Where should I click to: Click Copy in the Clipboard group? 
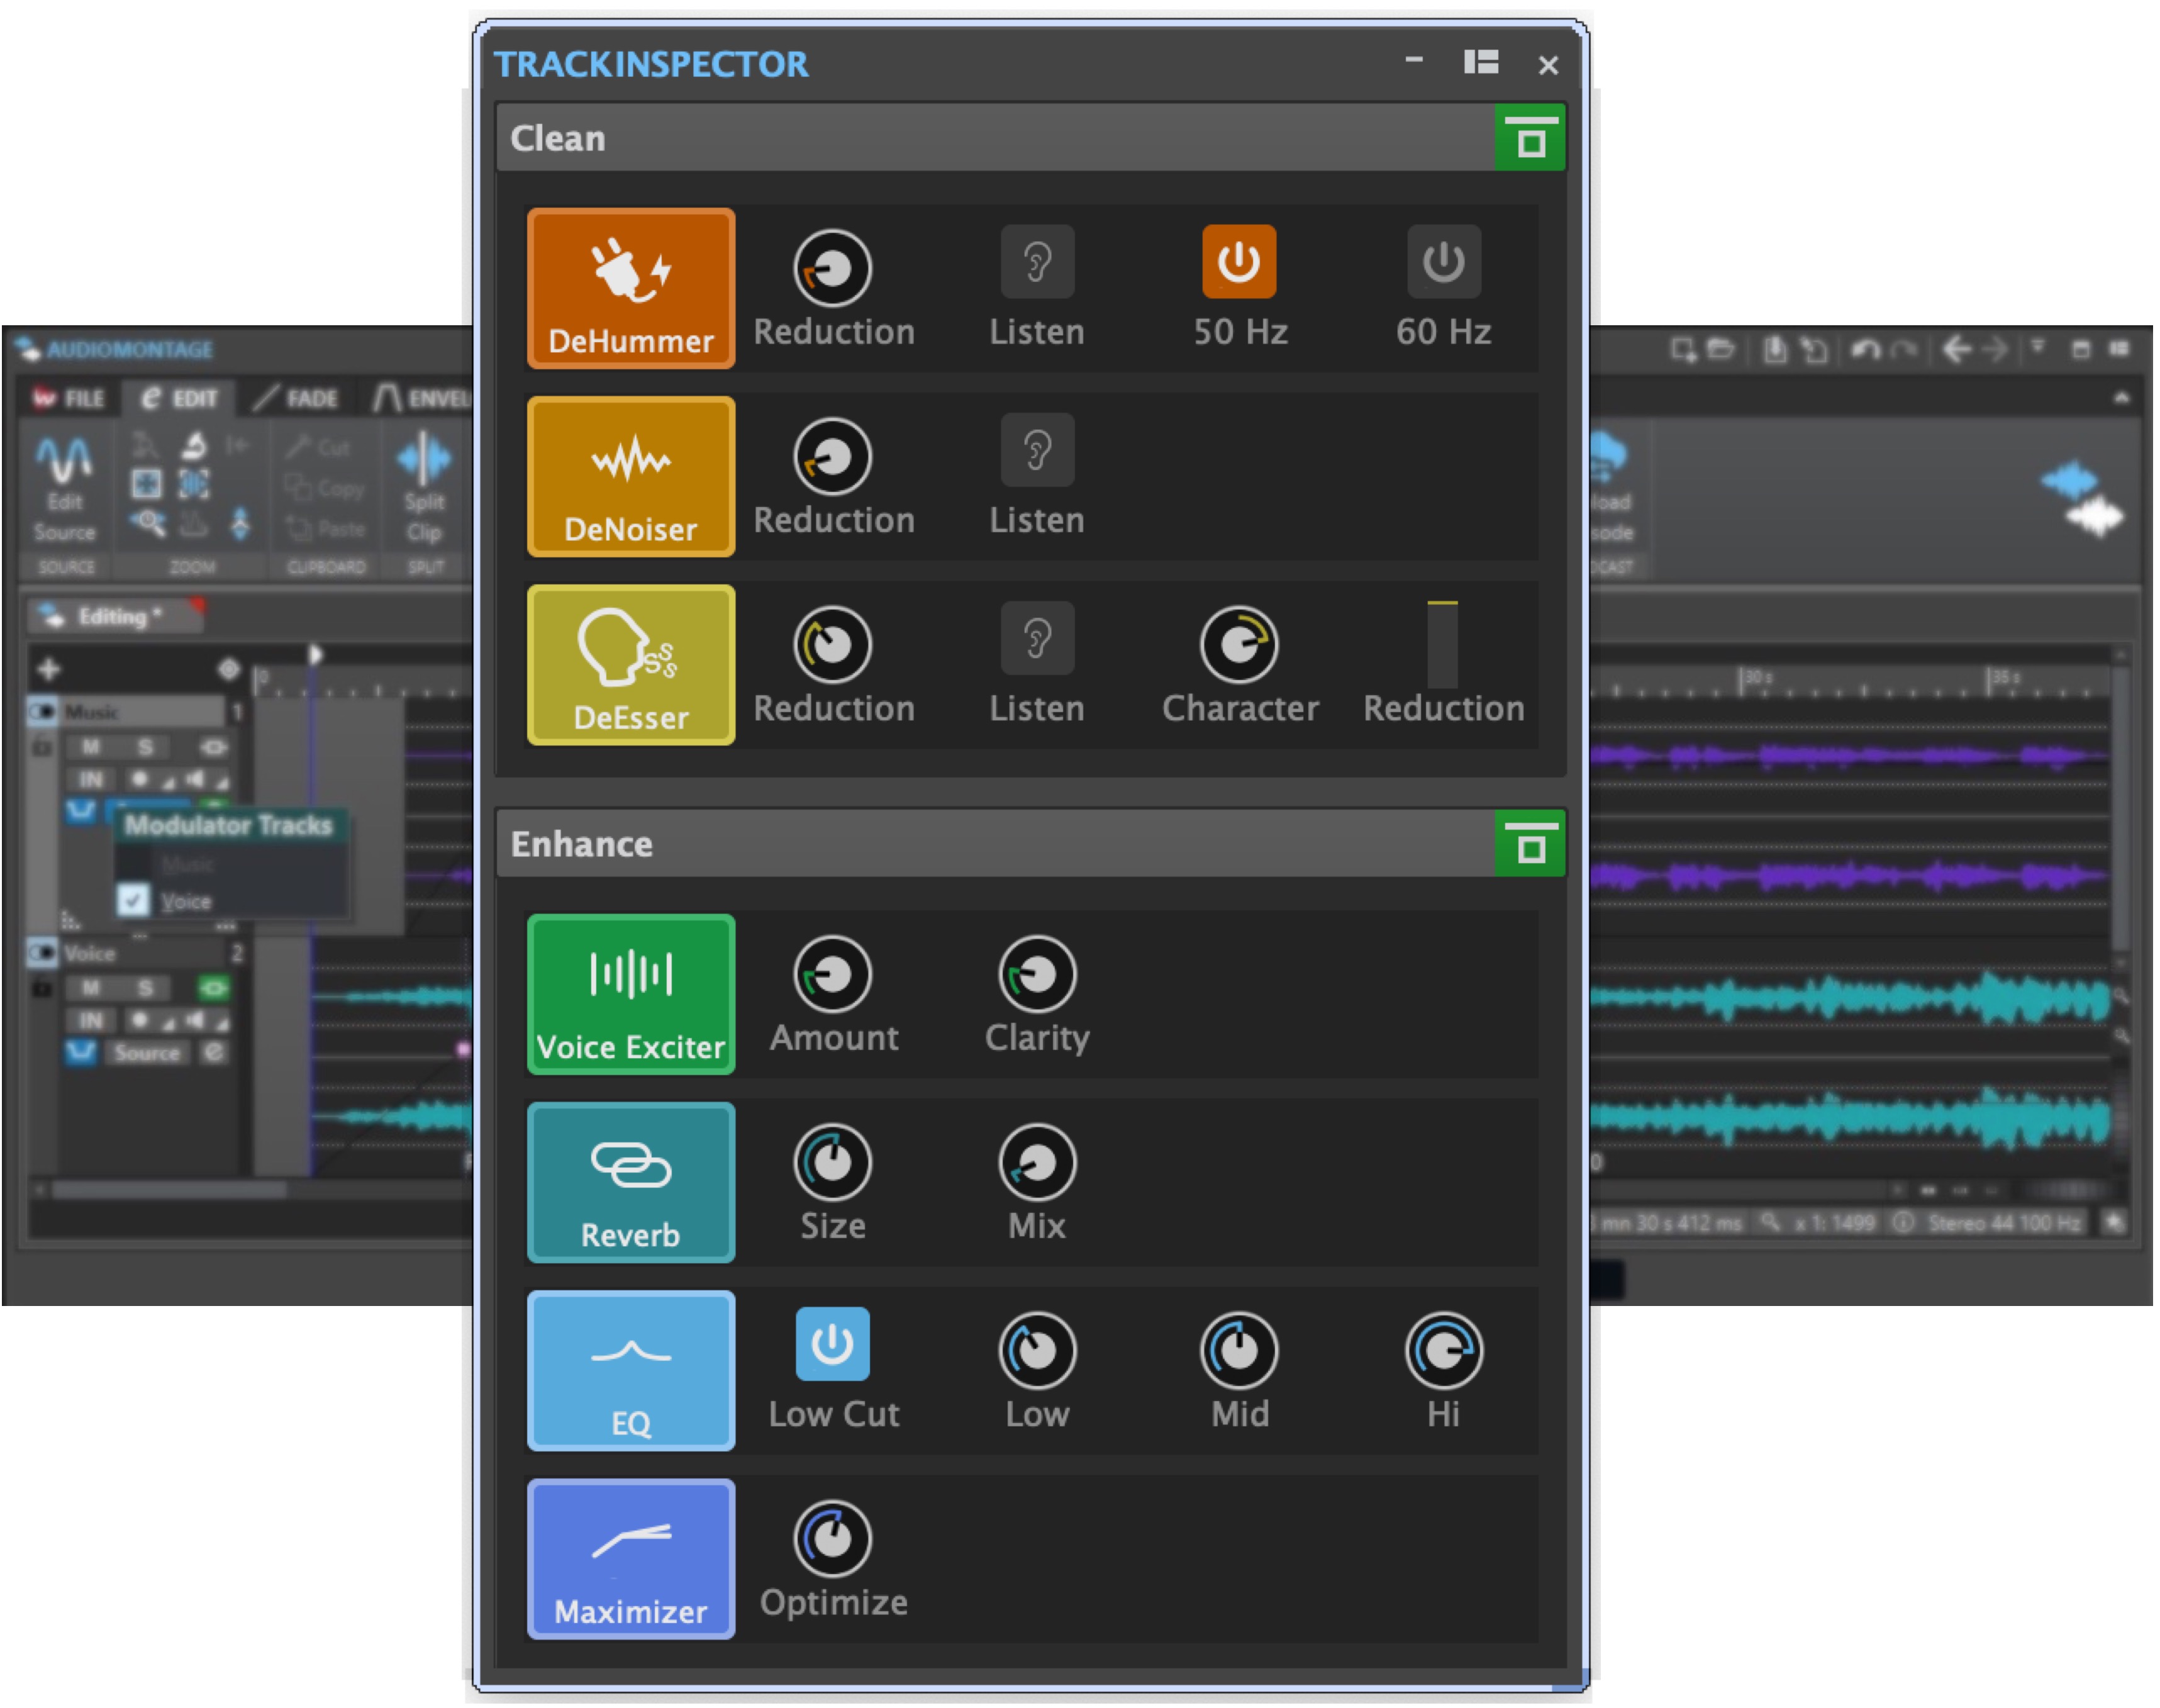[324, 488]
